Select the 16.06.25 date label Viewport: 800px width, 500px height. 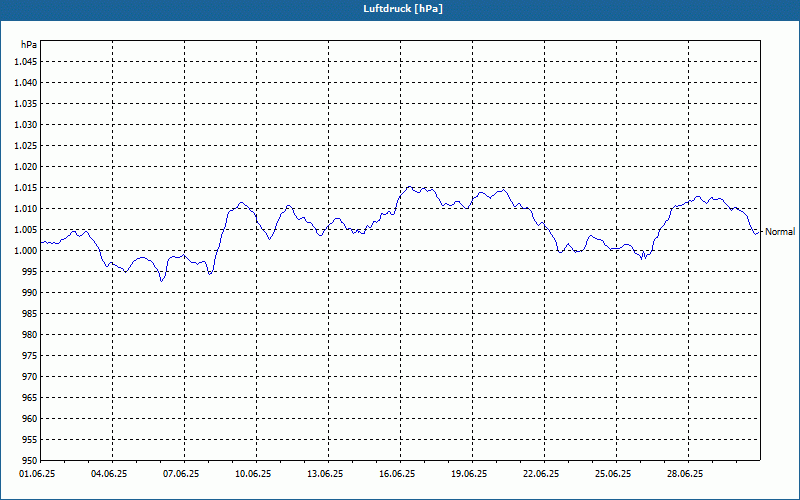[397, 474]
